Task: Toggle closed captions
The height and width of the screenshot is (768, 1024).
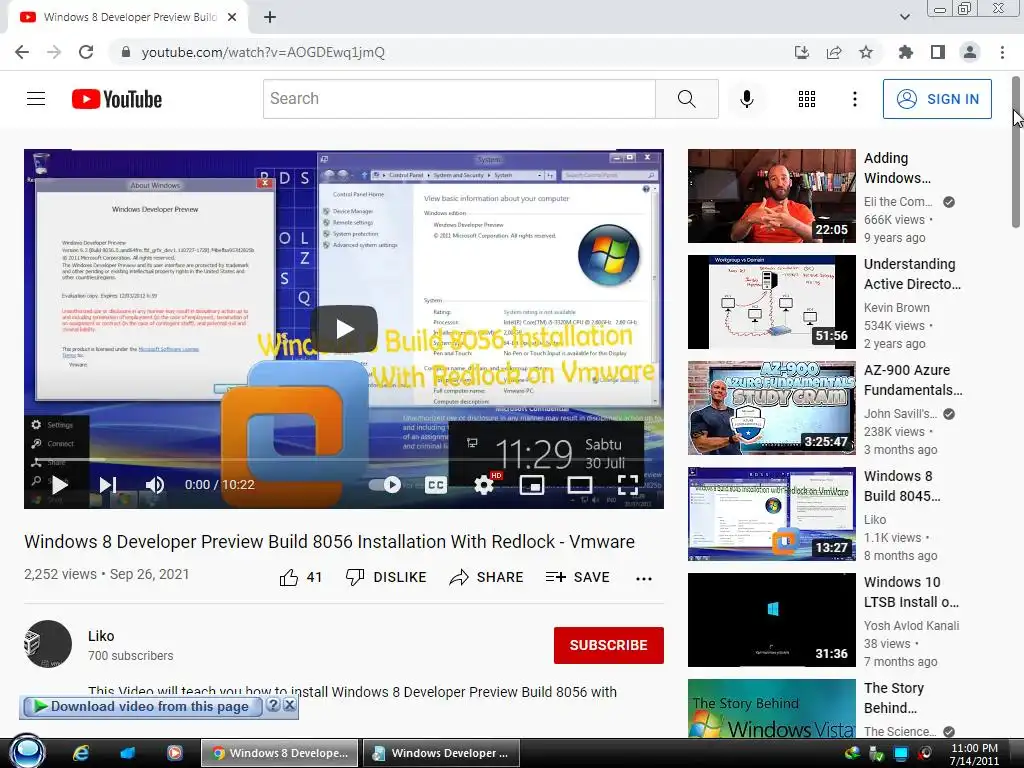Action: coord(436,485)
